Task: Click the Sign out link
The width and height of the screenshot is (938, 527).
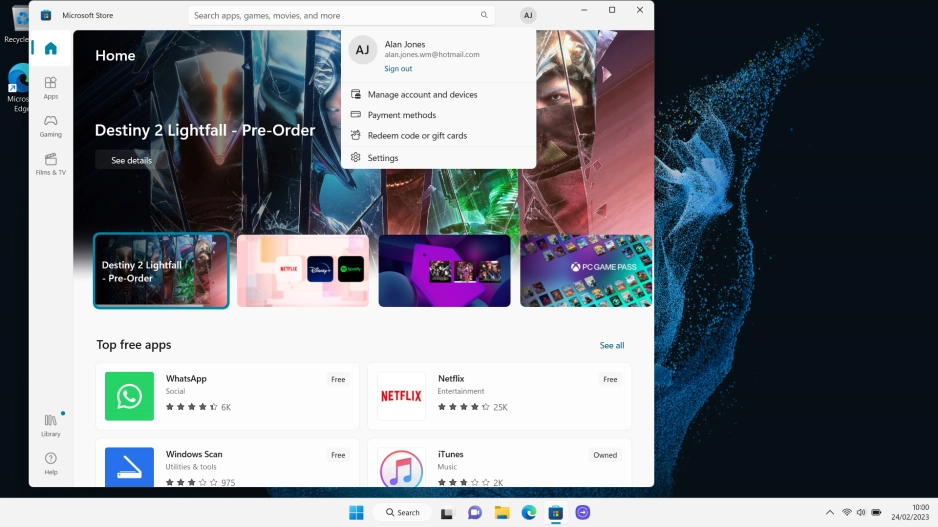Action: 398,69
